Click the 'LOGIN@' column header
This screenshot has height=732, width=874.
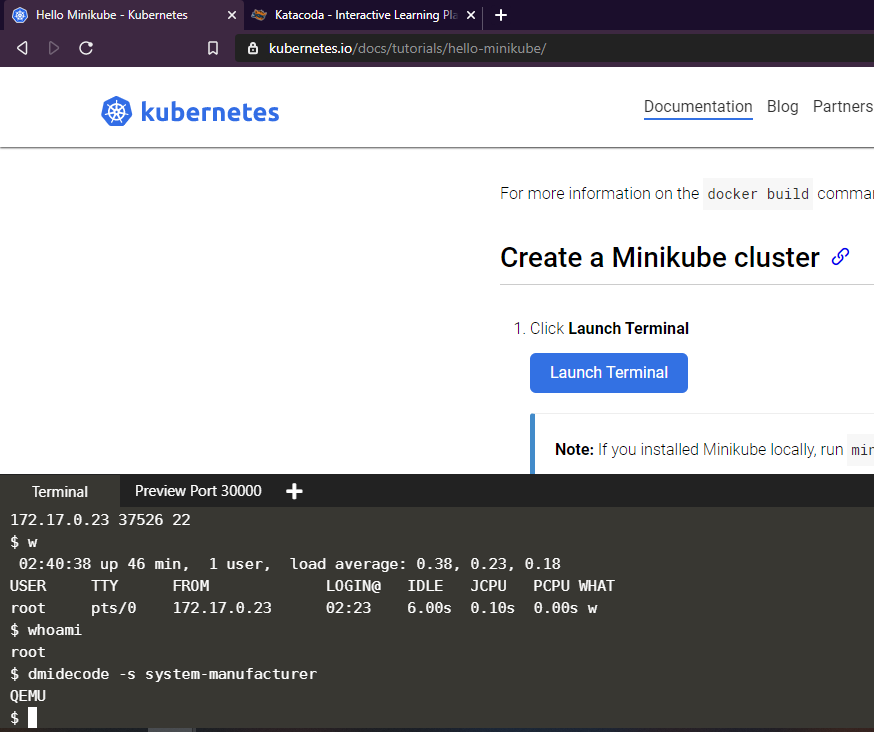(x=353, y=586)
